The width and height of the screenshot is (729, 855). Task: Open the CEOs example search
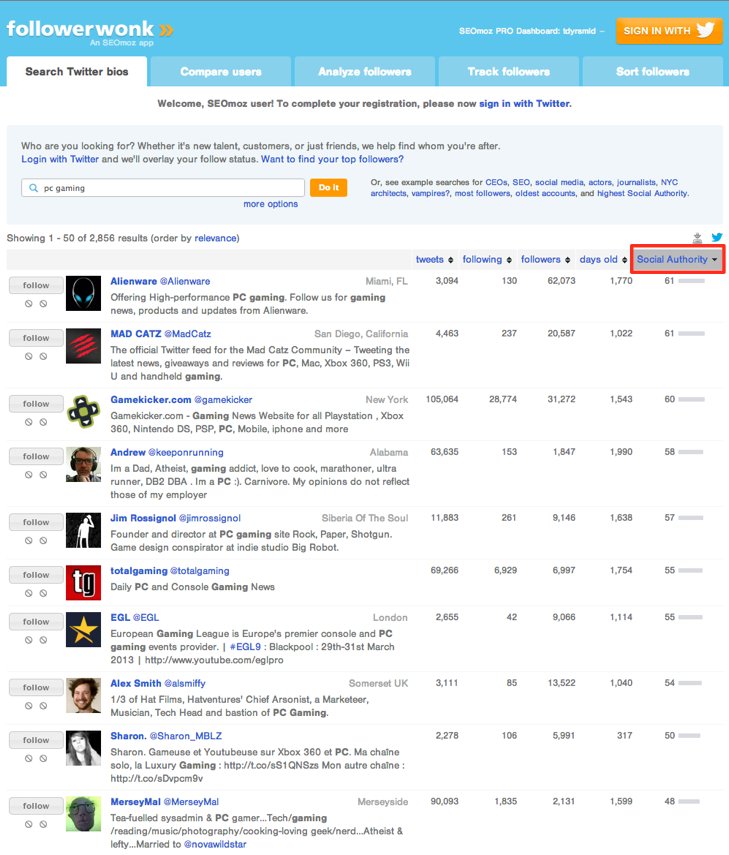tap(496, 182)
